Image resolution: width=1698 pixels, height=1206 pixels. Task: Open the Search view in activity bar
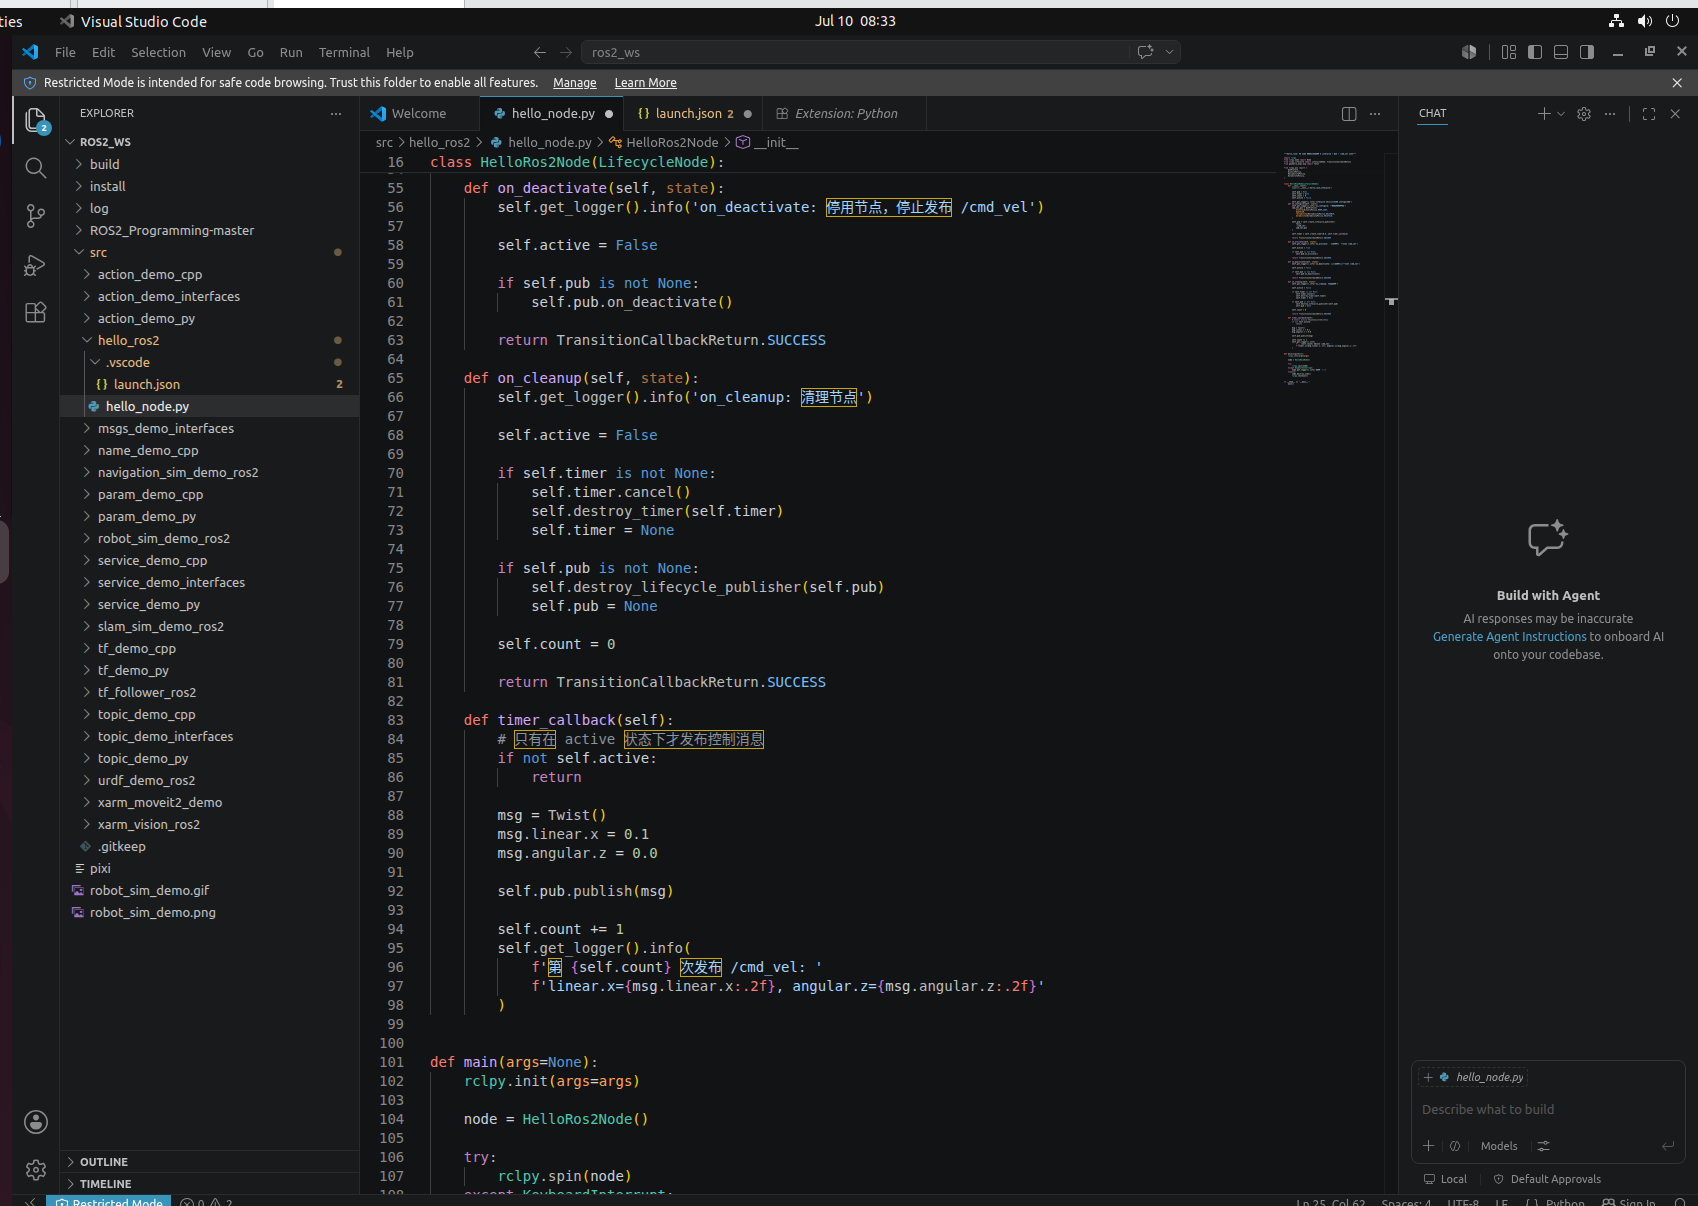coord(36,168)
